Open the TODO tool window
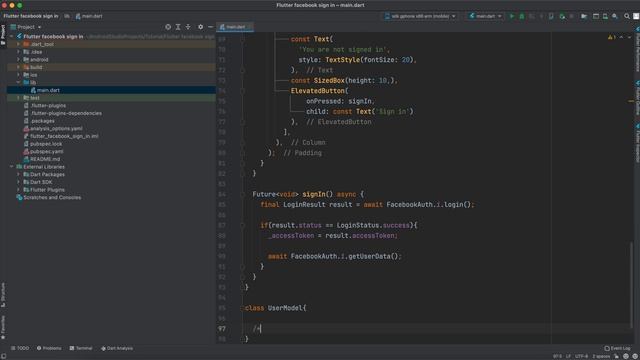Viewport: 640px width, 360px height. tap(20, 349)
